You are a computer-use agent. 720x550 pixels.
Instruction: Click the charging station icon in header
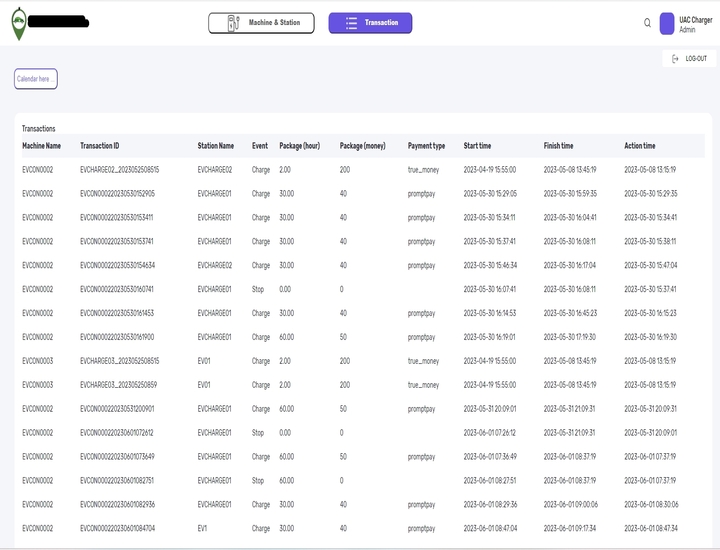pos(233,23)
